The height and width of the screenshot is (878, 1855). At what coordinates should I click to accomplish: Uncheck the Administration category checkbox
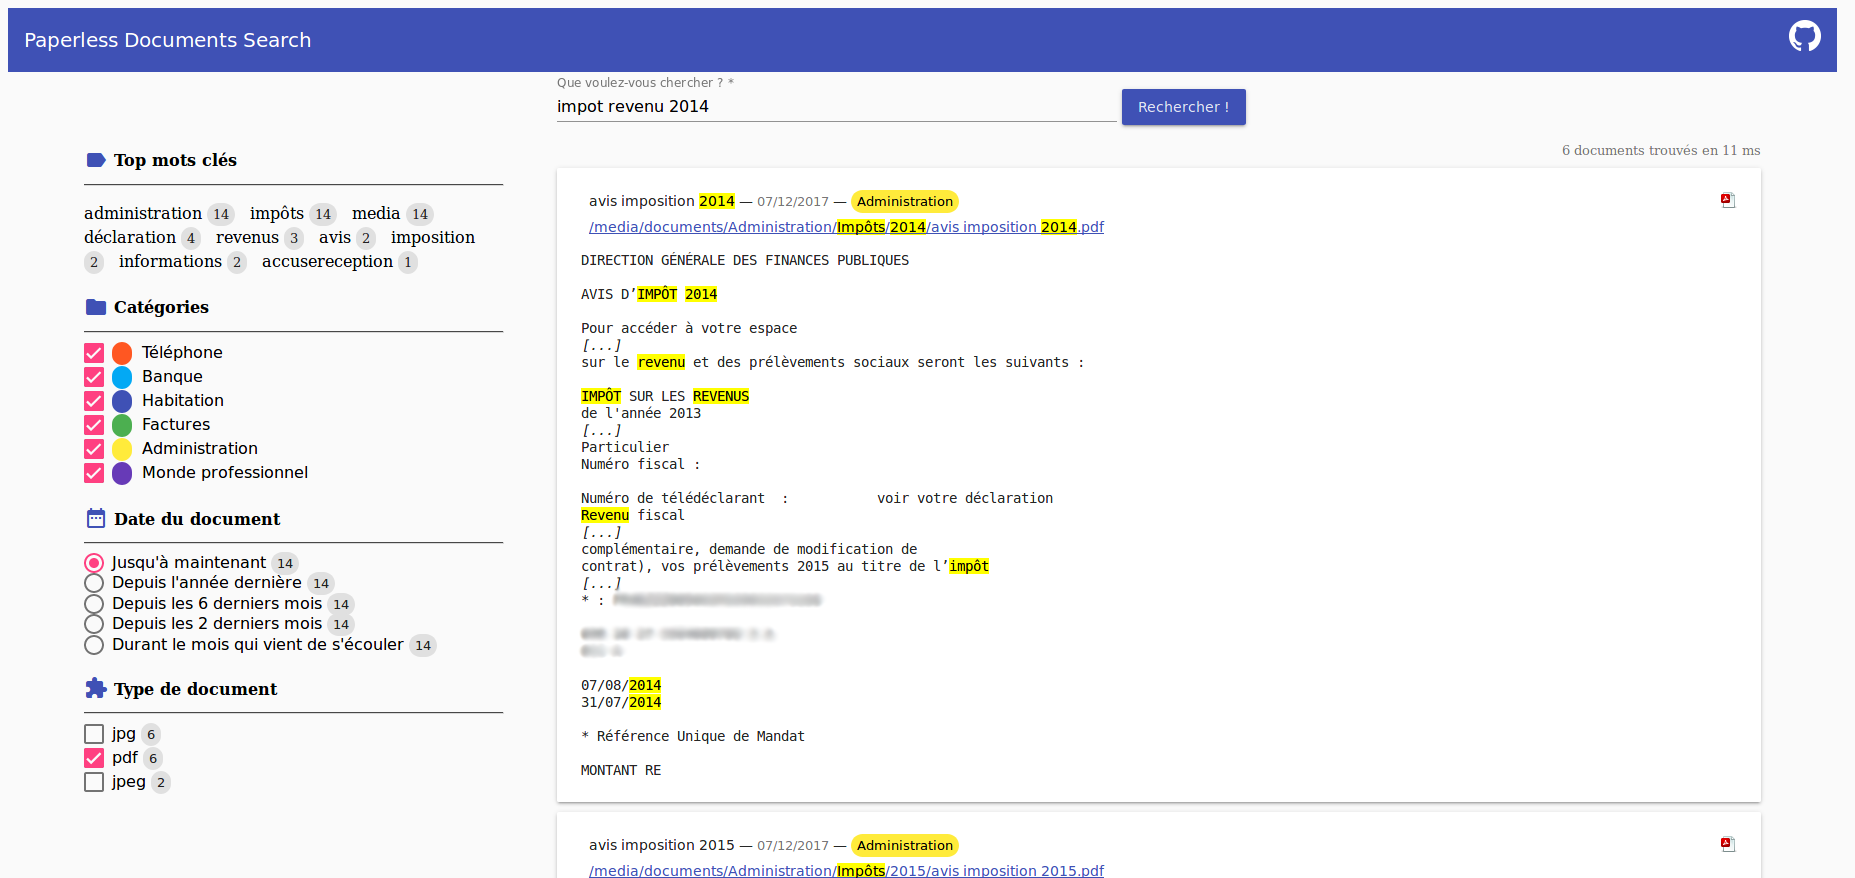coord(94,449)
